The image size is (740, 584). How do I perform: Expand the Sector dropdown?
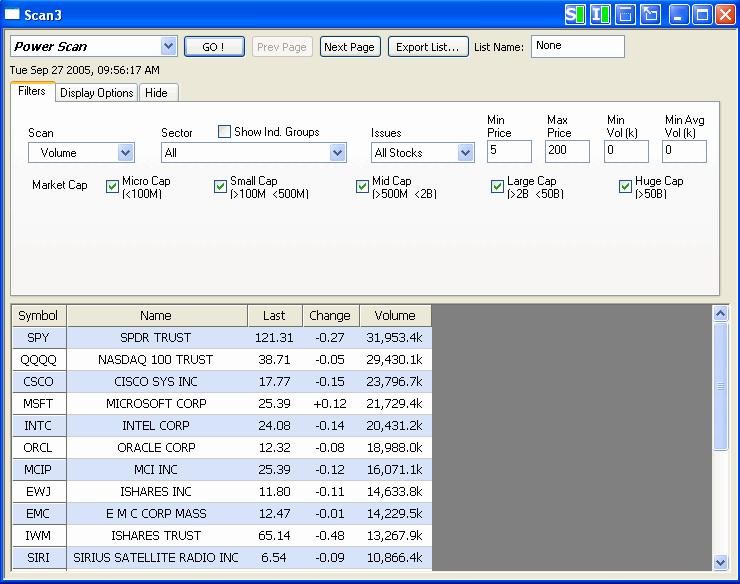coord(337,153)
